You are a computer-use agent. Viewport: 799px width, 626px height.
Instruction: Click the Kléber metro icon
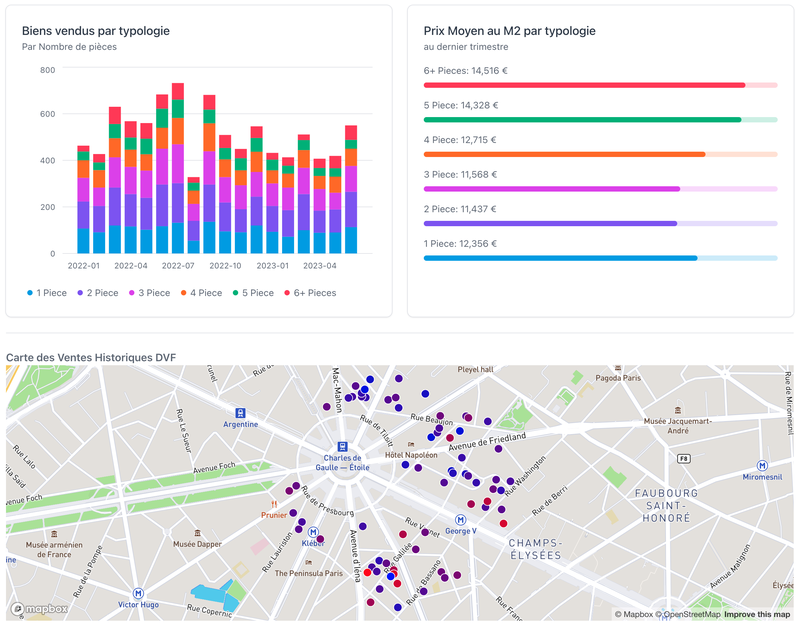[313, 532]
